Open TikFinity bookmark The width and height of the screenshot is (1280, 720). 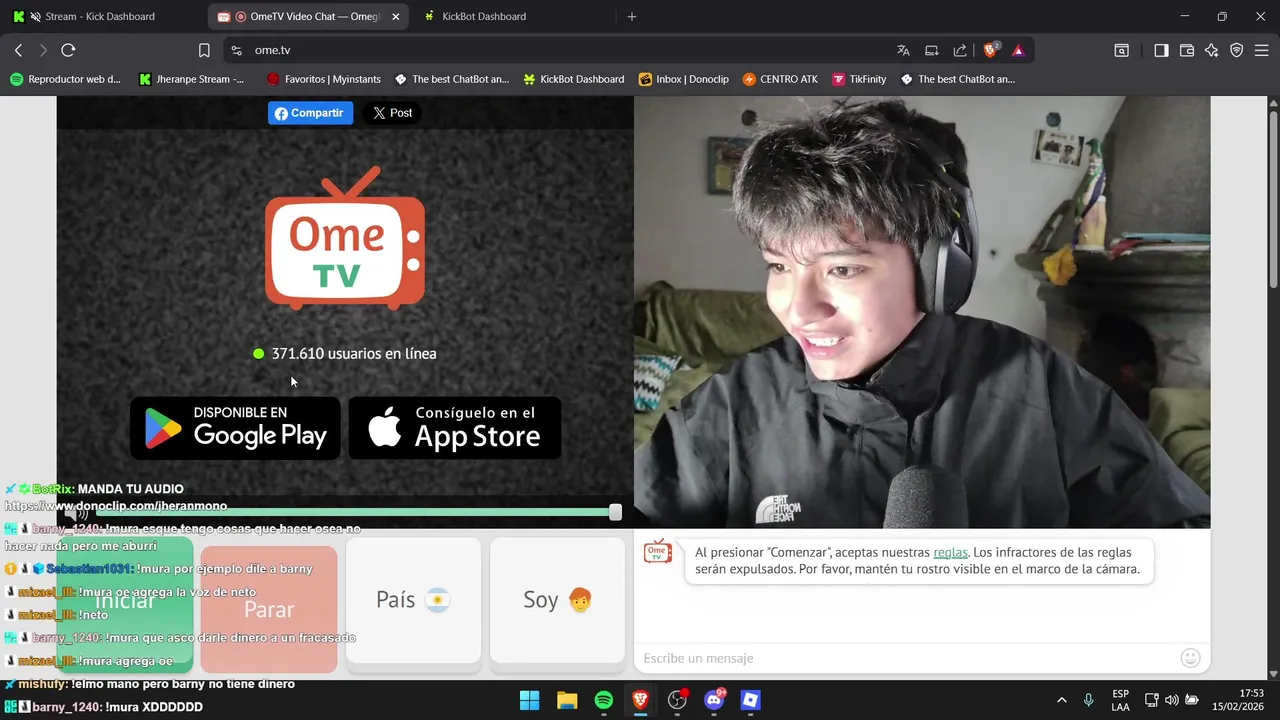[858, 79]
